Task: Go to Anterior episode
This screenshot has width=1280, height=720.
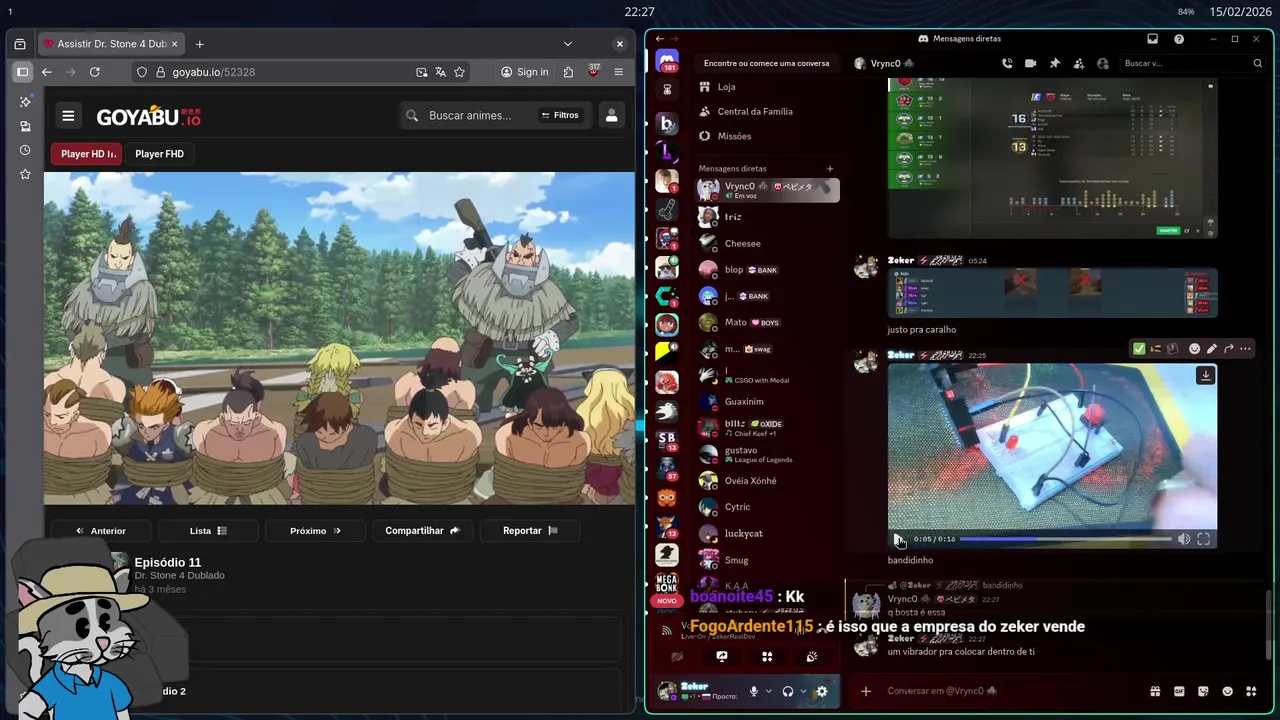Action: click(x=101, y=531)
